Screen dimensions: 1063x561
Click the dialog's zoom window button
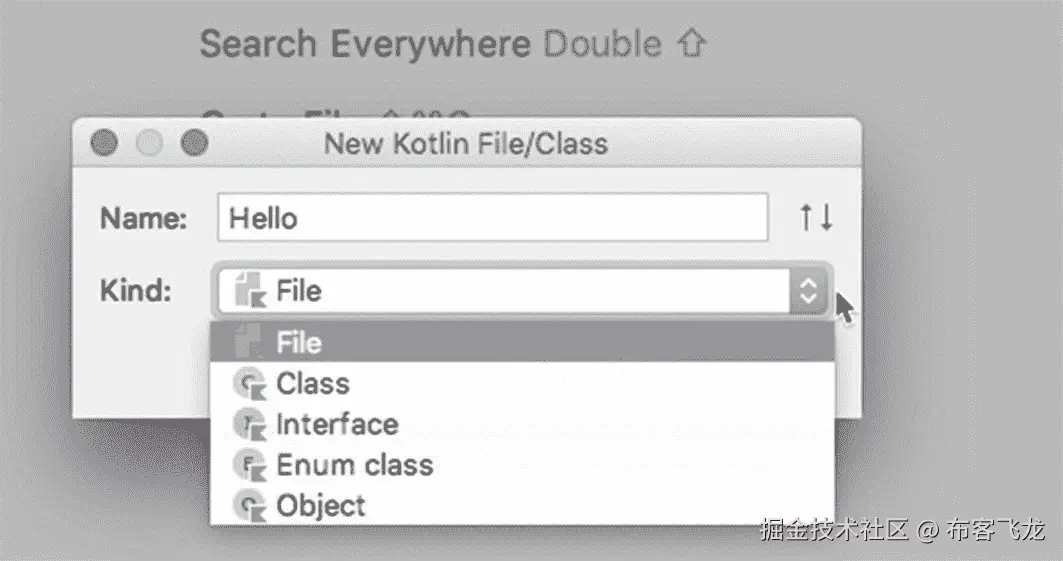click(194, 144)
